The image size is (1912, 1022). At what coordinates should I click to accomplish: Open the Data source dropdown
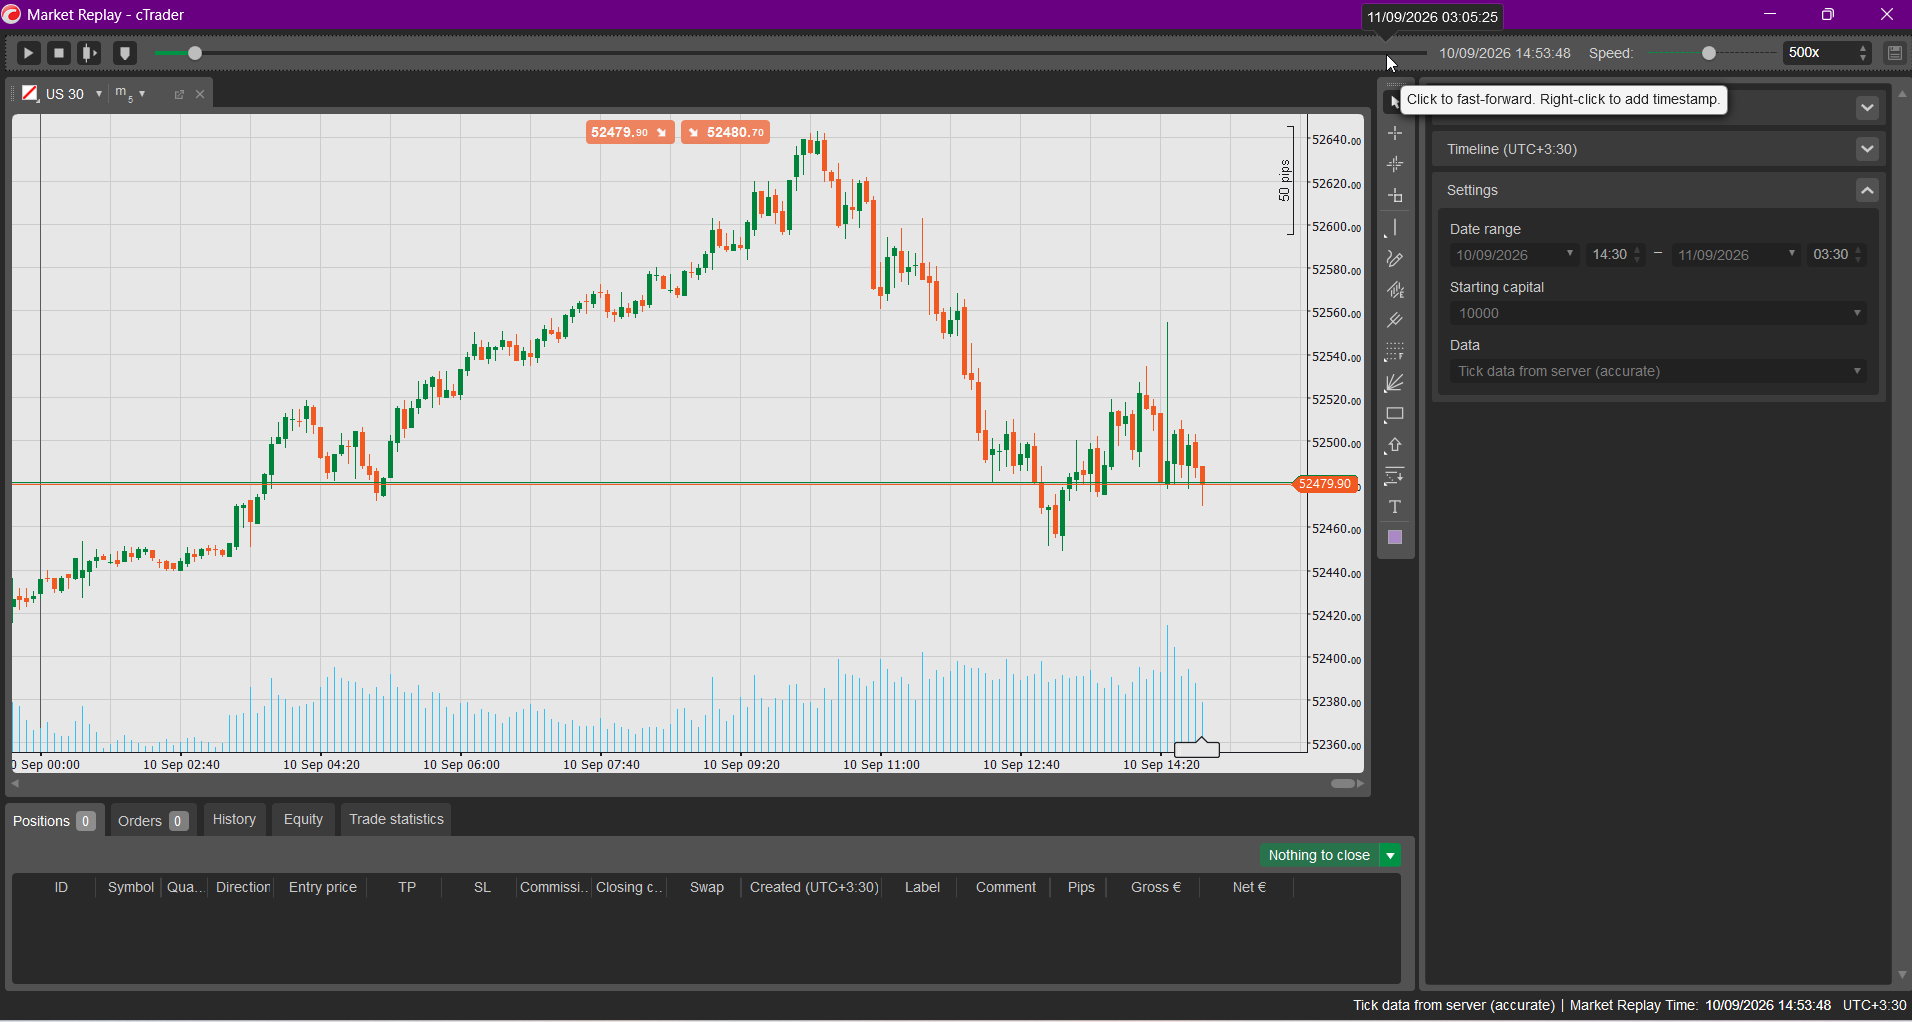pyautogui.click(x=1658, y=371)
